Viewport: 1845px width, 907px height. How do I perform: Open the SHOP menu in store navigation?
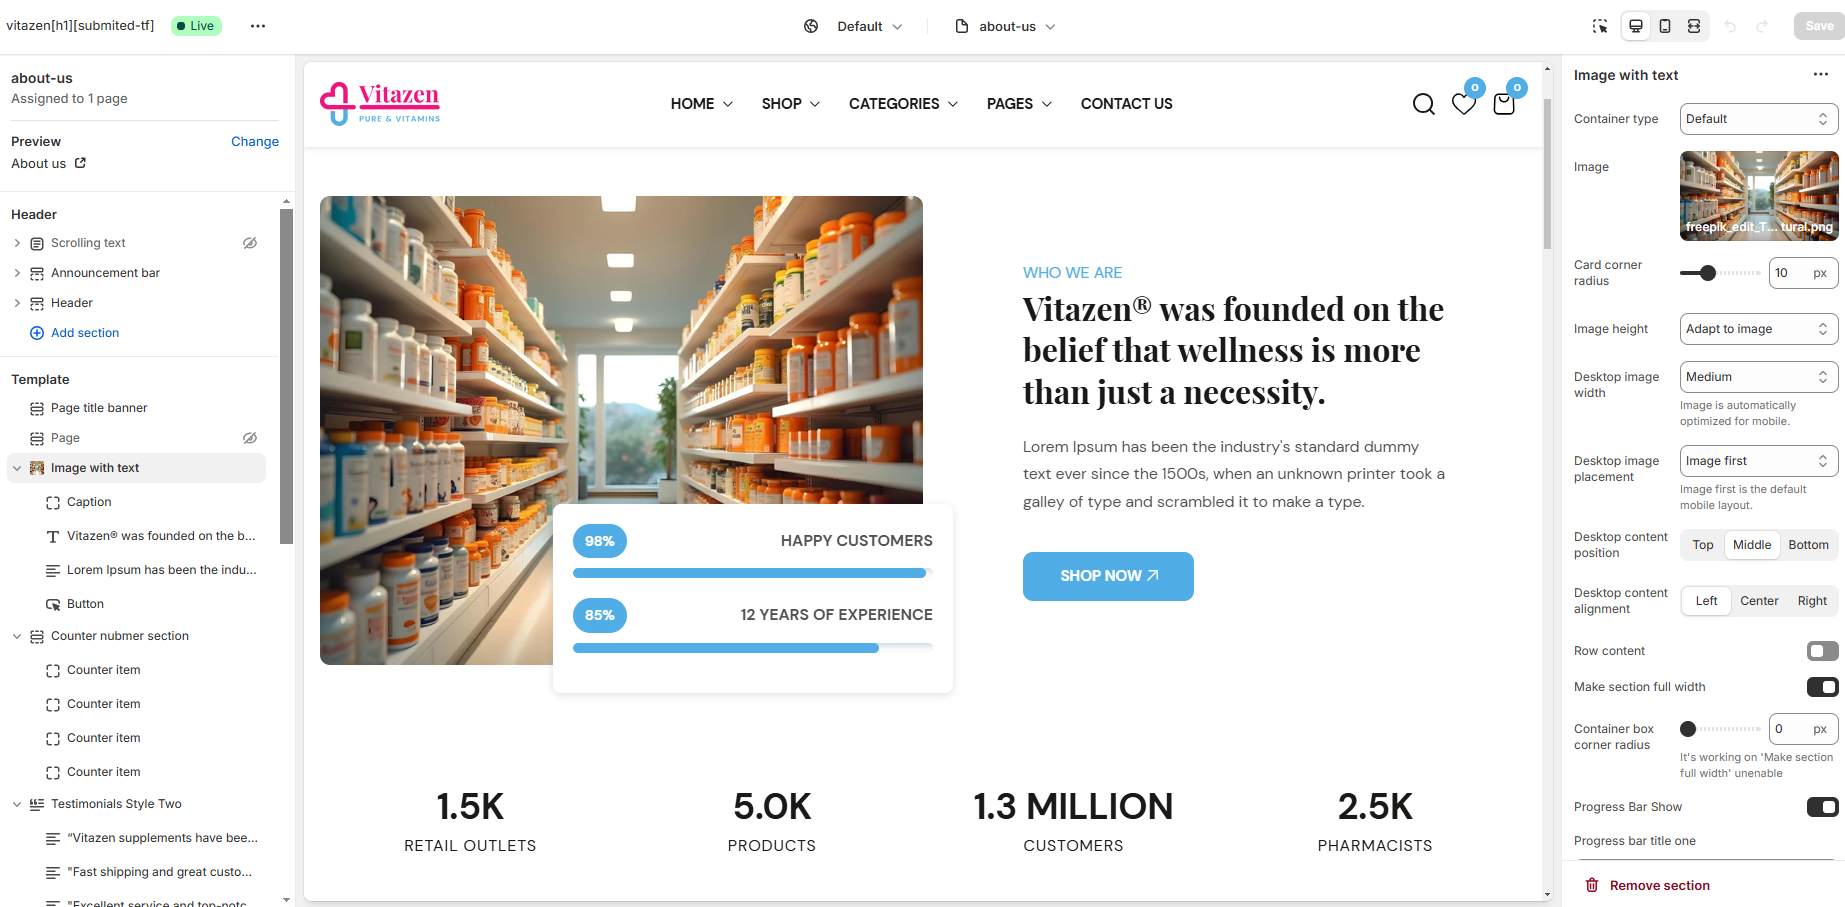[x=790, y=104]
